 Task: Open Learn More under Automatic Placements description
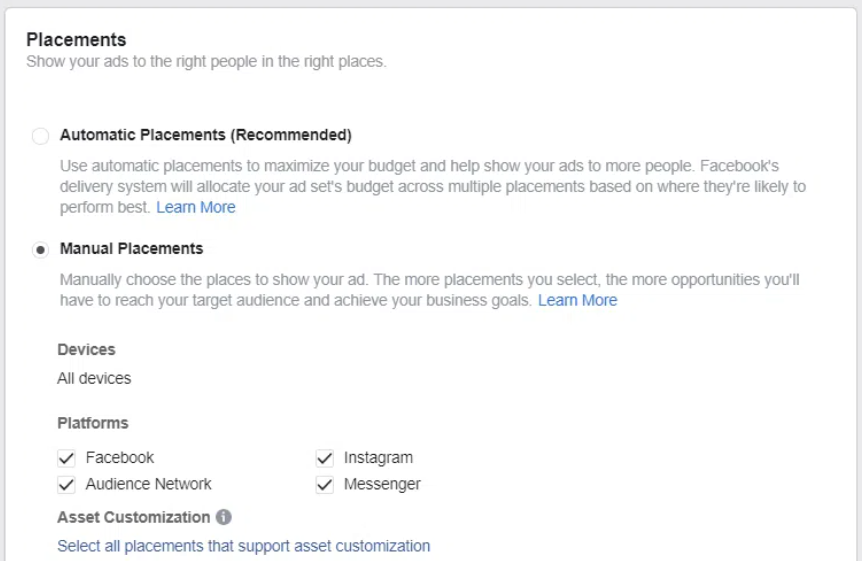pos(196,207)
